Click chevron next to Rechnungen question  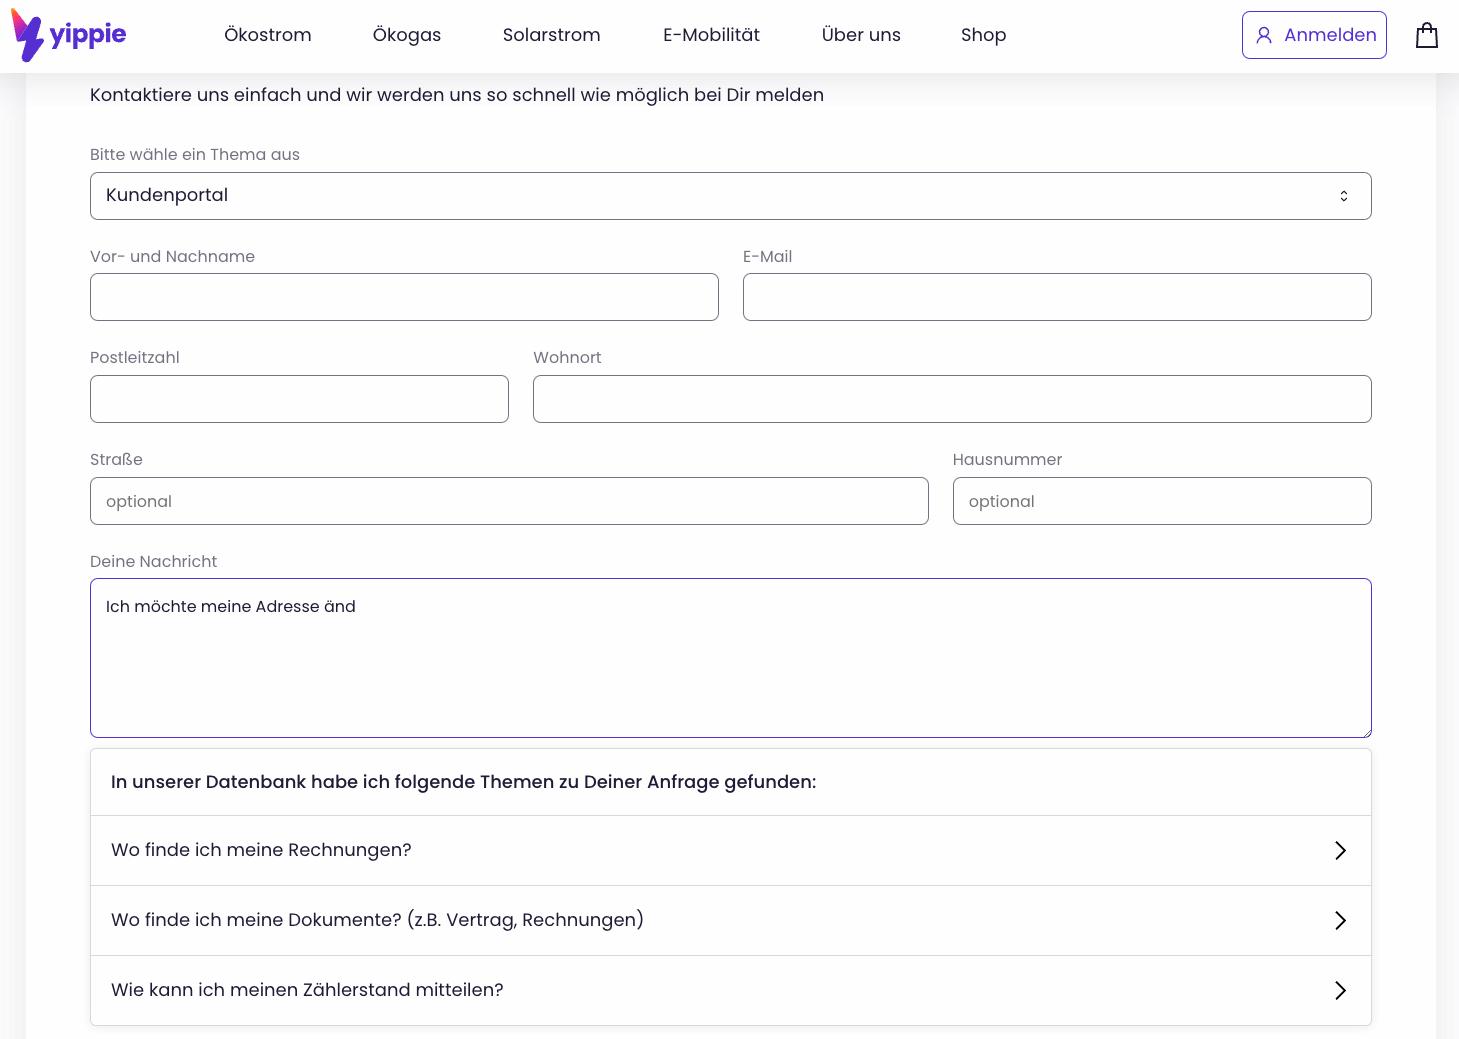(1340, 850)
